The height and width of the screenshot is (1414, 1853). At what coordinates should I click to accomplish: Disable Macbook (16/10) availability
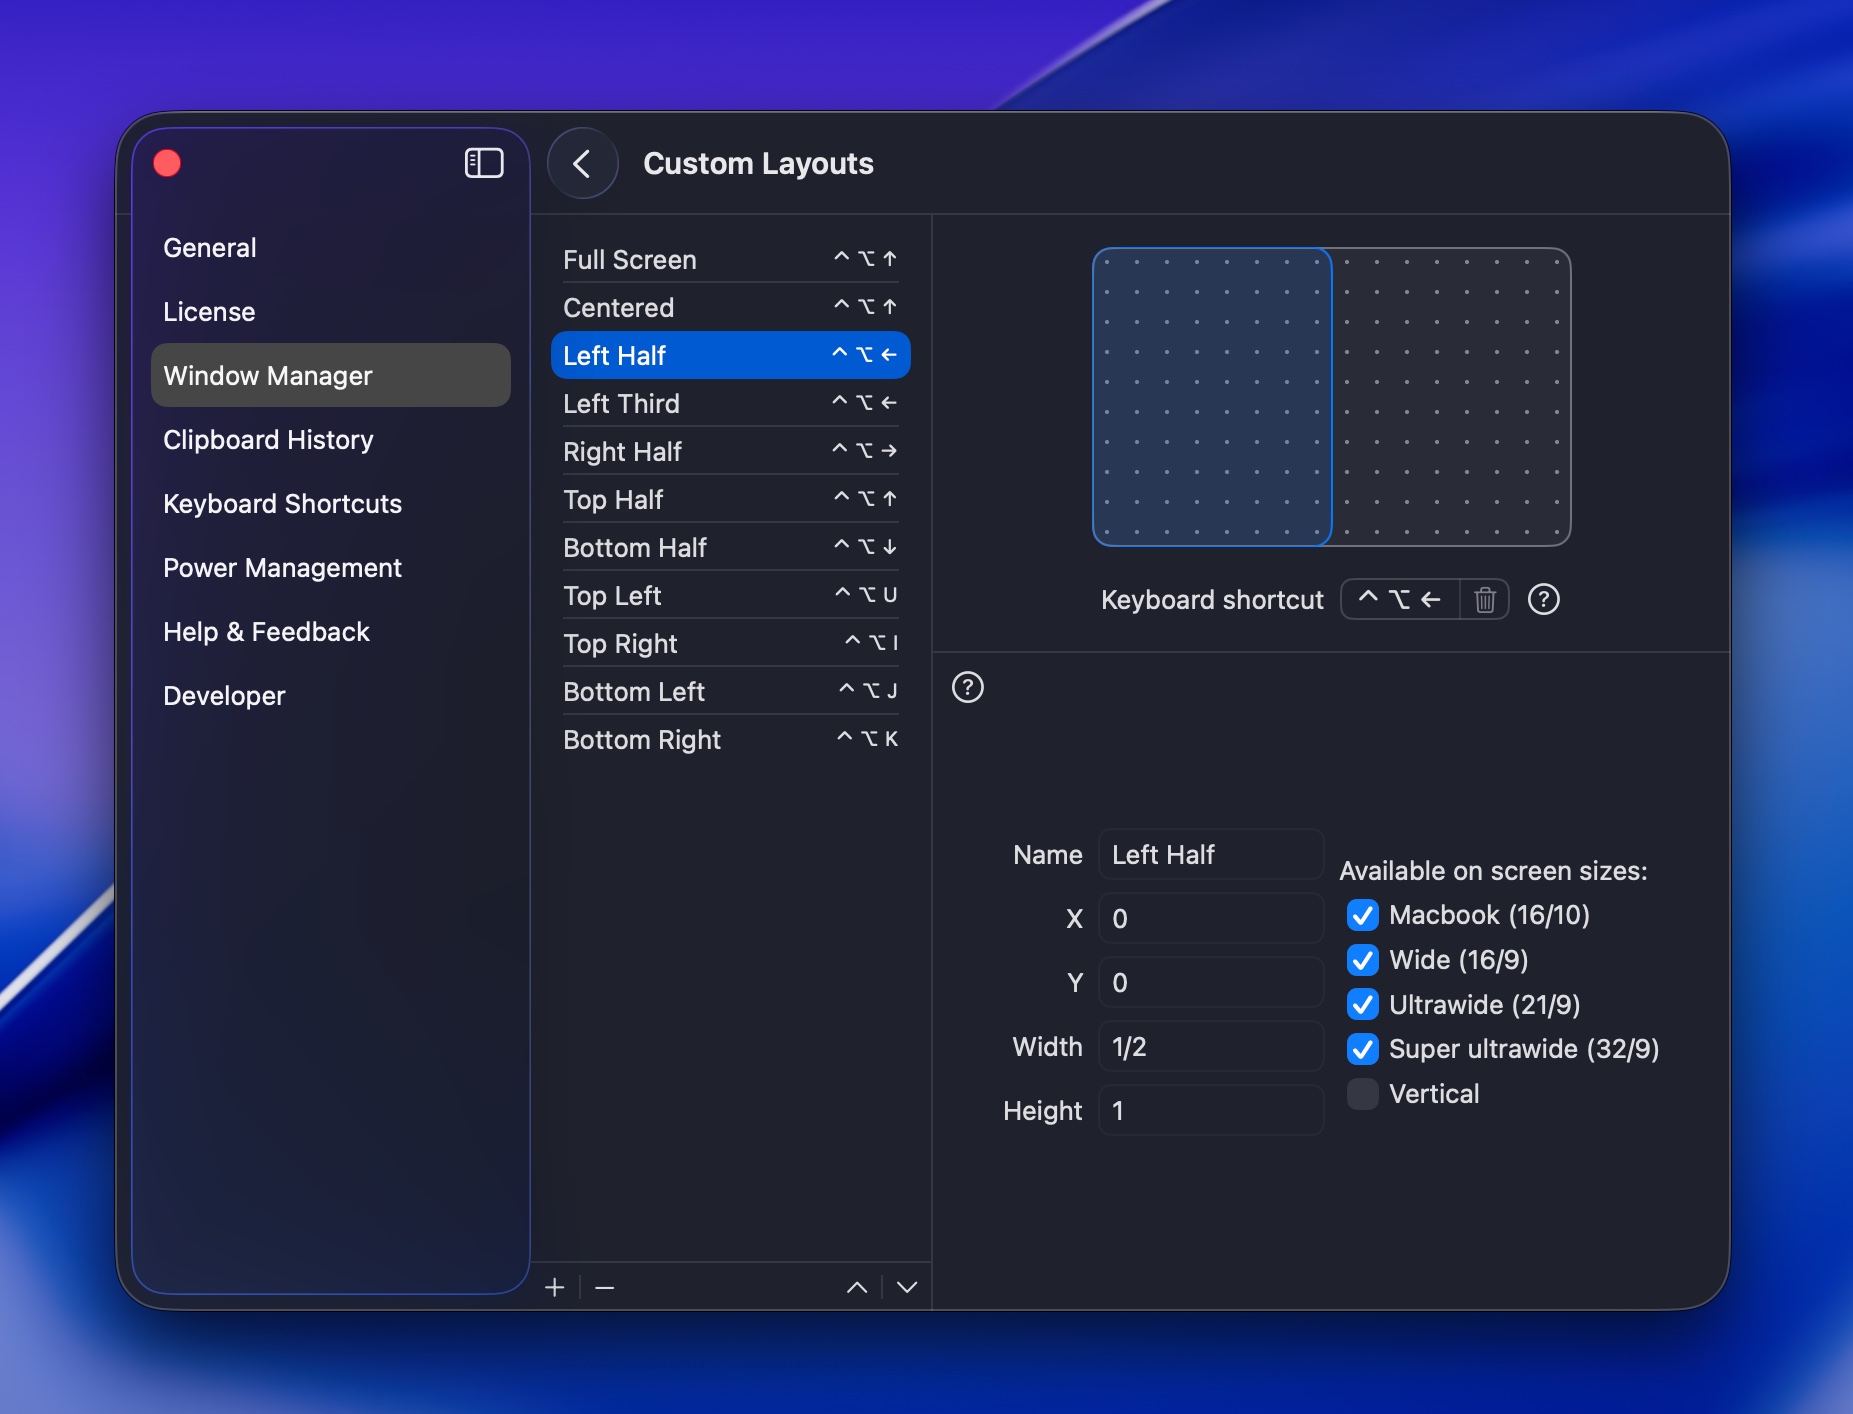click(x=1361, y=915)
